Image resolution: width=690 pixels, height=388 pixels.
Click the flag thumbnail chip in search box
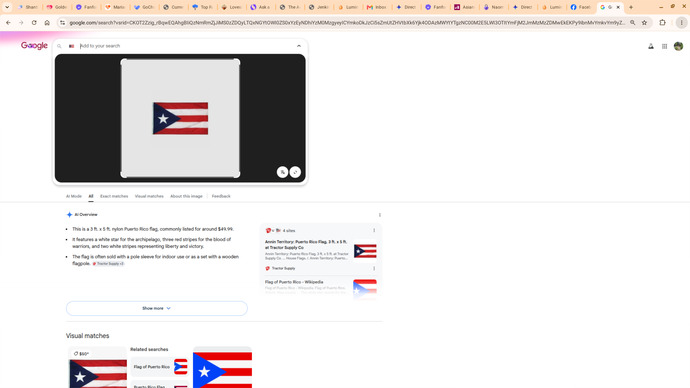[71, 46]
